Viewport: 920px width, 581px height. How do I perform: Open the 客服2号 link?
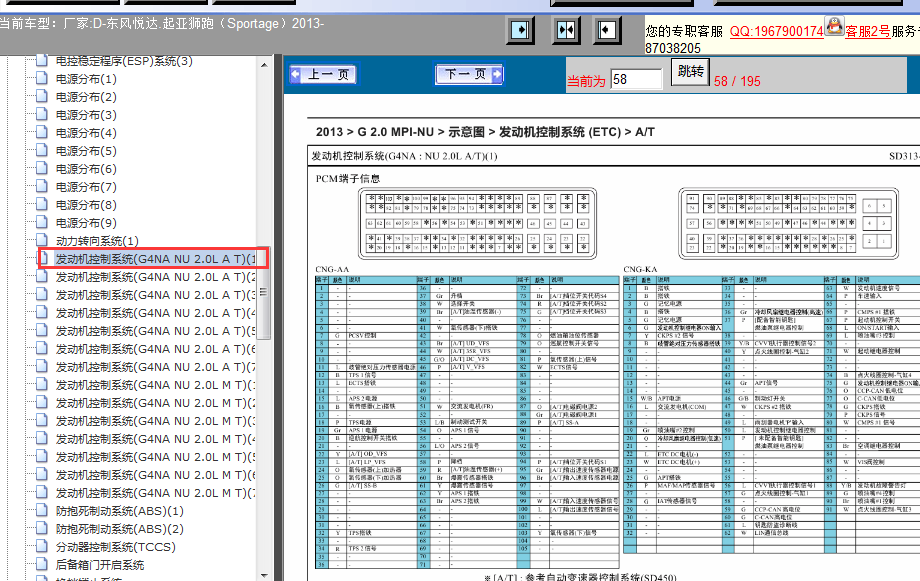[867, 32]
